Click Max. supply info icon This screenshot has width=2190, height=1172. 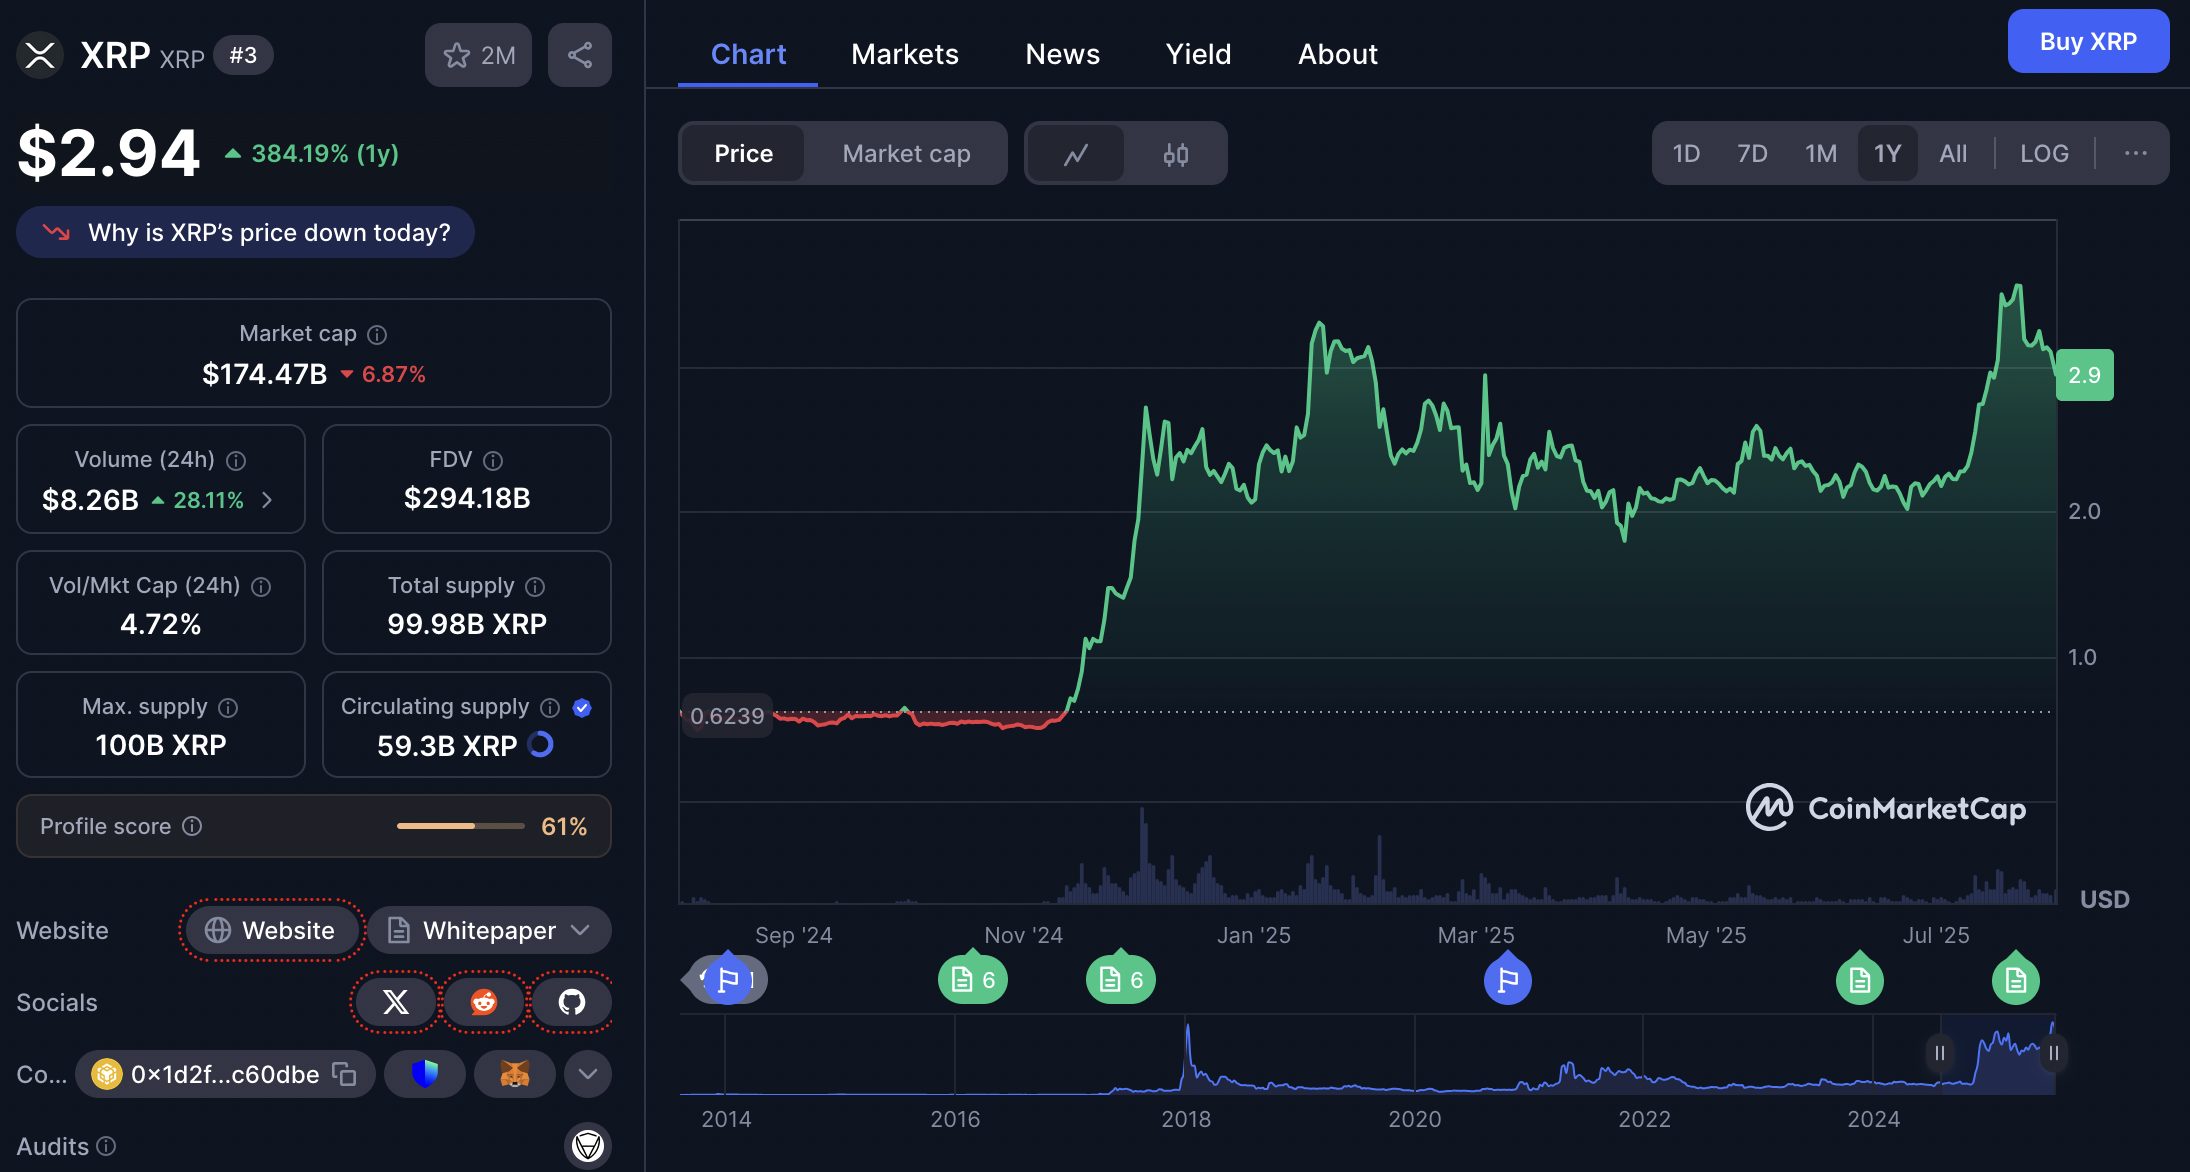click(228, 708)
